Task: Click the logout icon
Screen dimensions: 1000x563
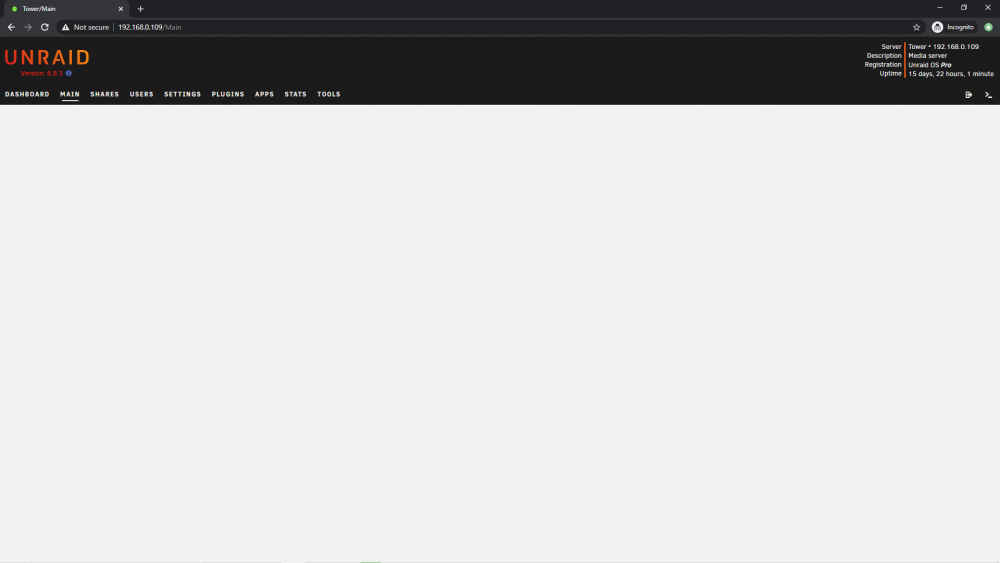Action: pyautogui.click(x=968, y=95)
